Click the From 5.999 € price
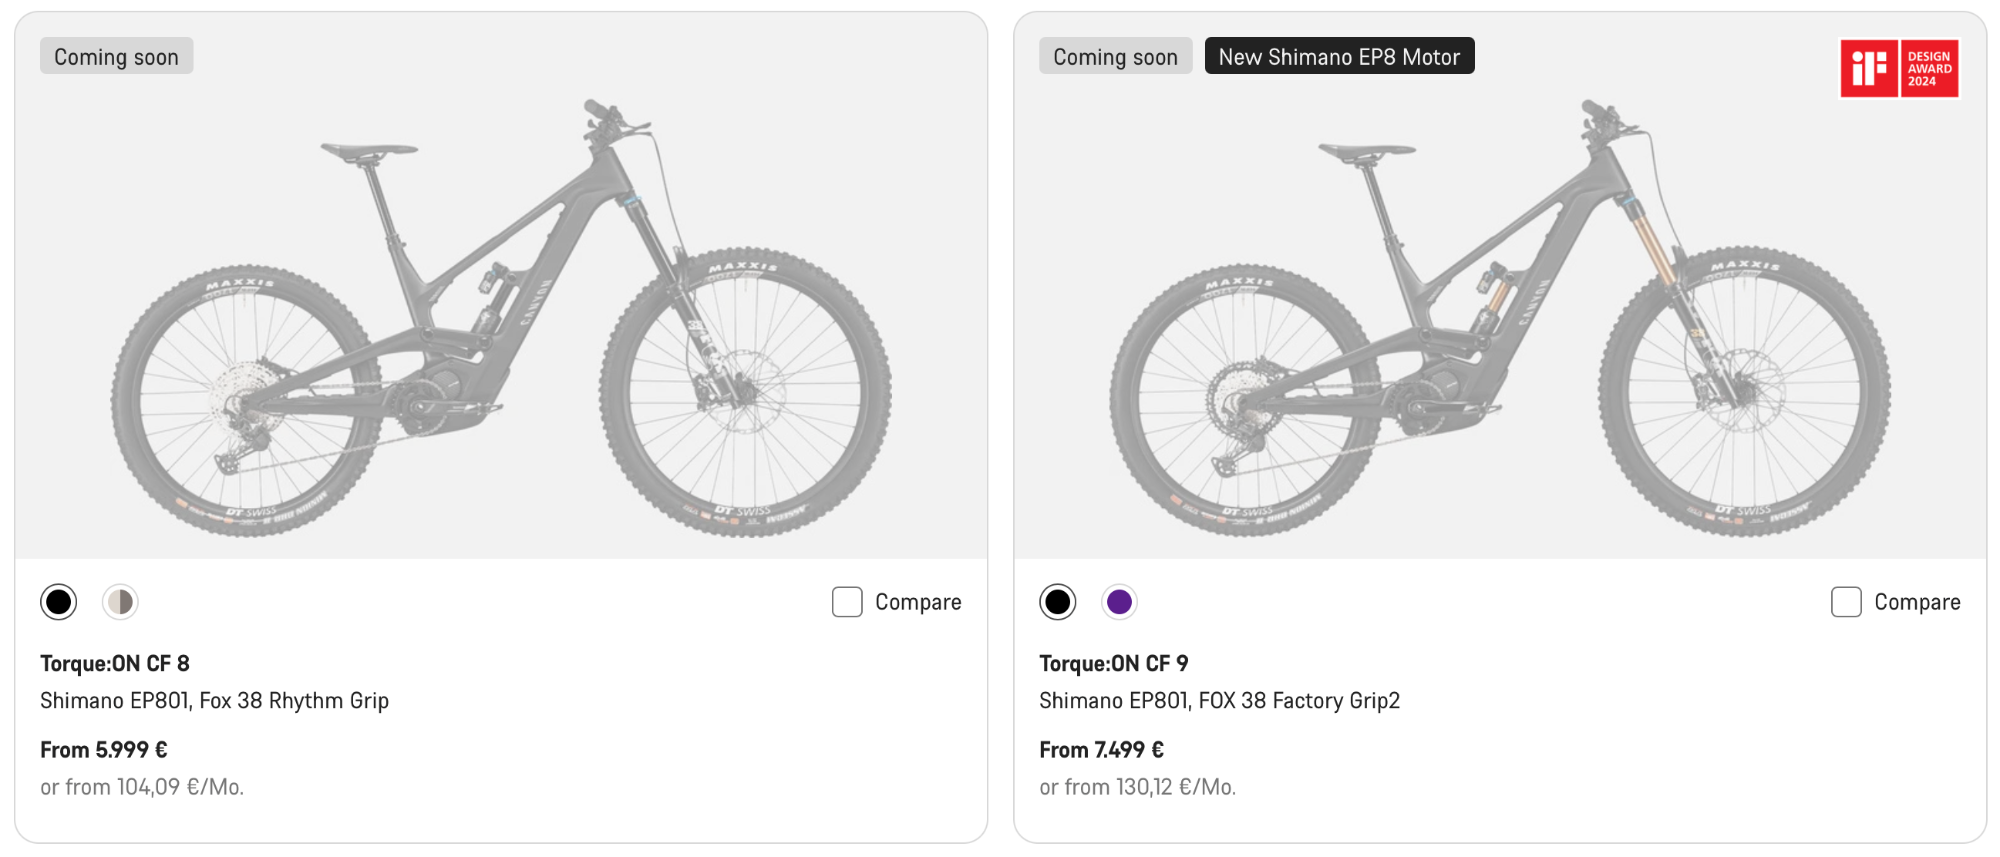The width and height of the screenshot is (2000, 857). [x=104, y=750]
